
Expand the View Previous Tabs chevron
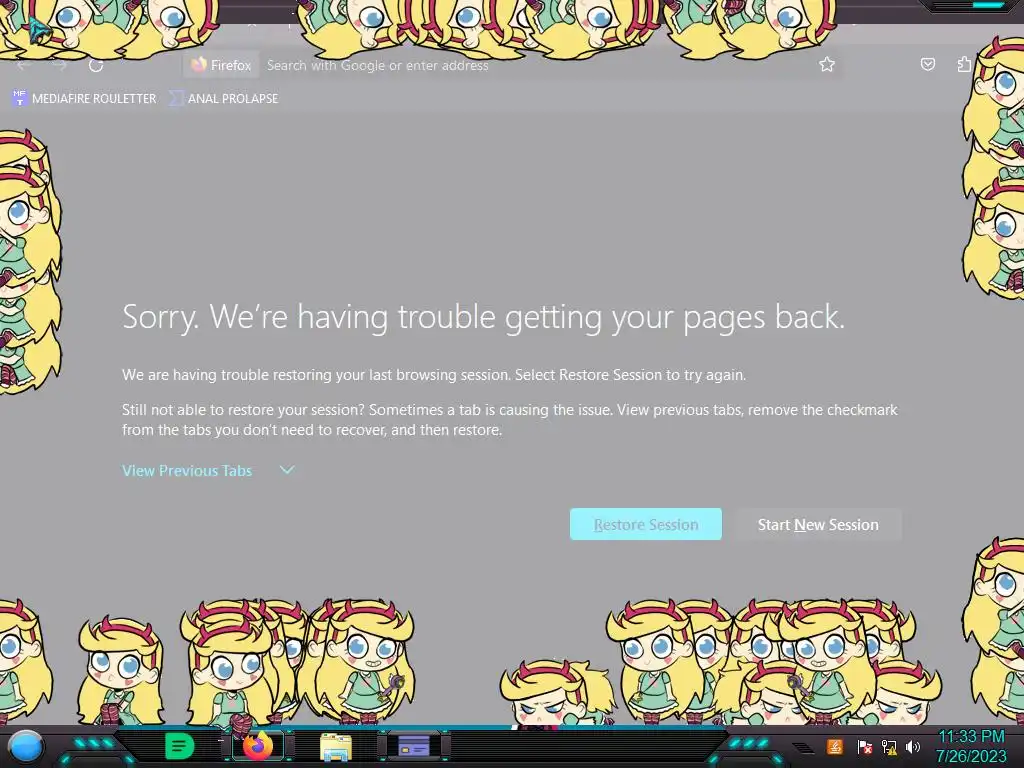click(287, 470)
